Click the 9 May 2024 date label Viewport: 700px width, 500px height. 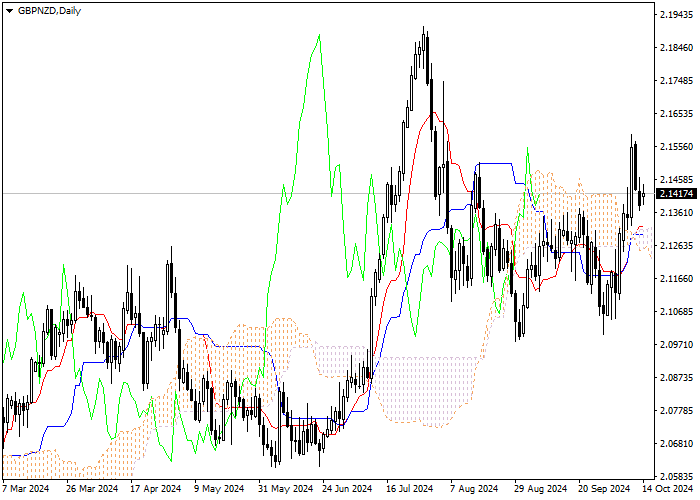click(219, 489)
